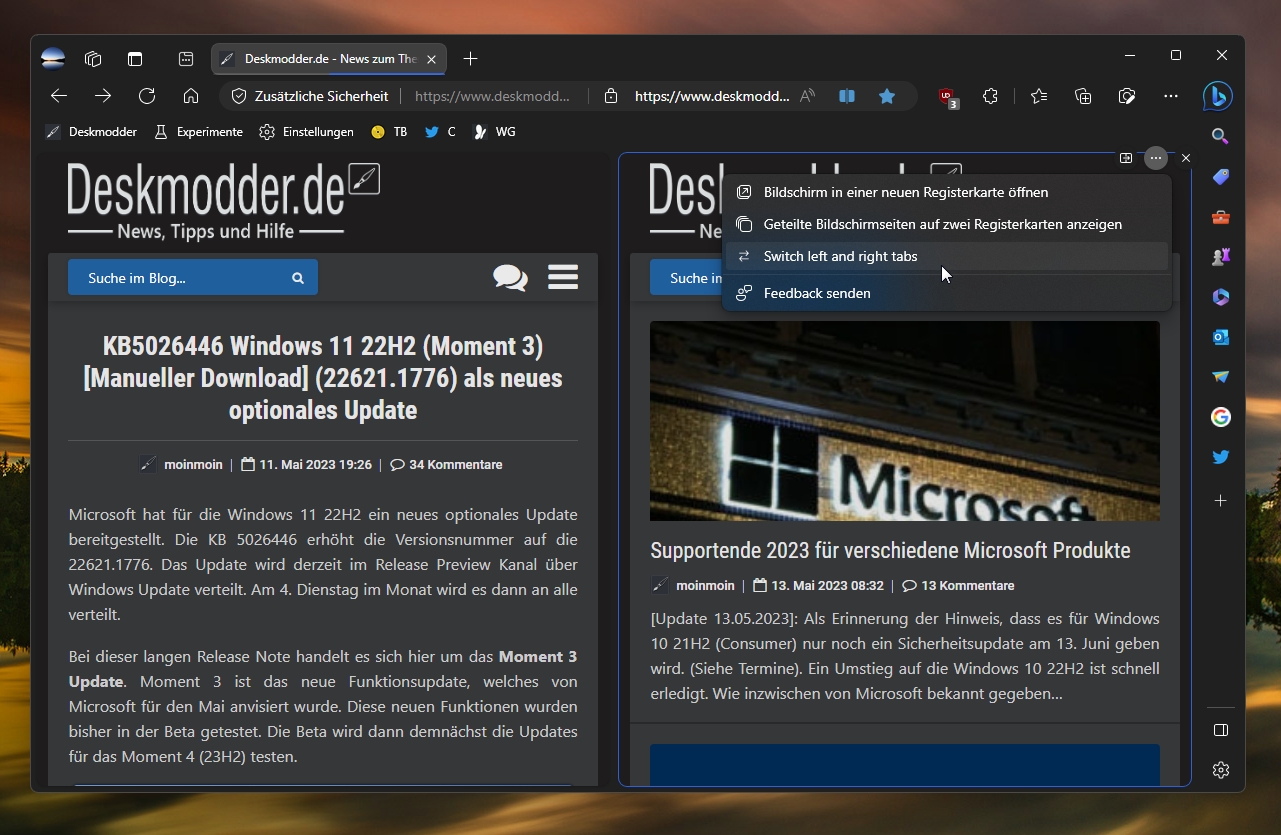Open the uBlock Origin extension
The height and width of the screenshot is (835, 1281).
pos(947,97)
